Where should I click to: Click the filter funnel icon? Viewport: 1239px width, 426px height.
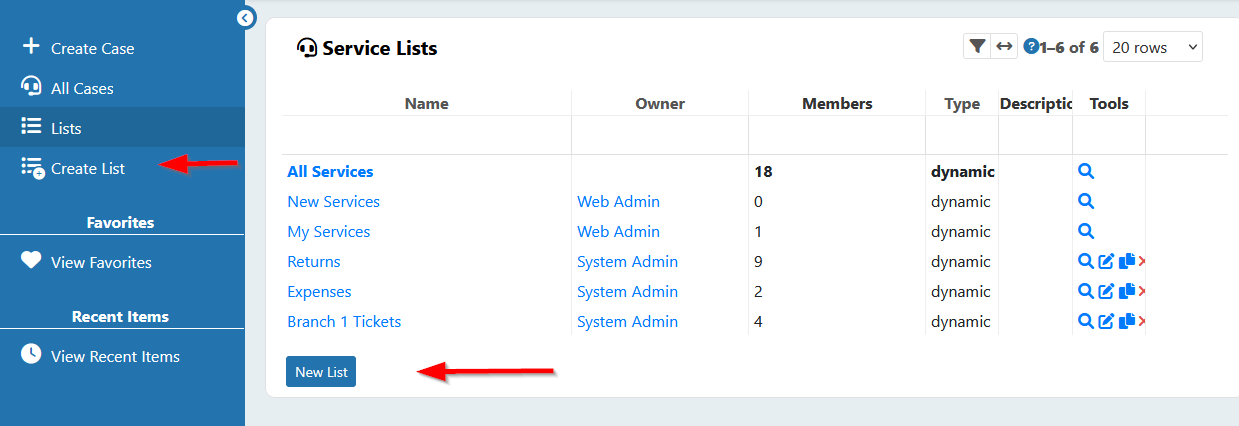click(977, 46)
